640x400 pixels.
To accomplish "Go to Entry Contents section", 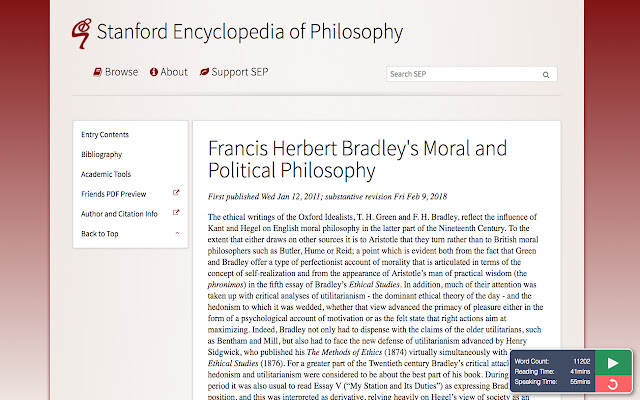I will (105, 135).
